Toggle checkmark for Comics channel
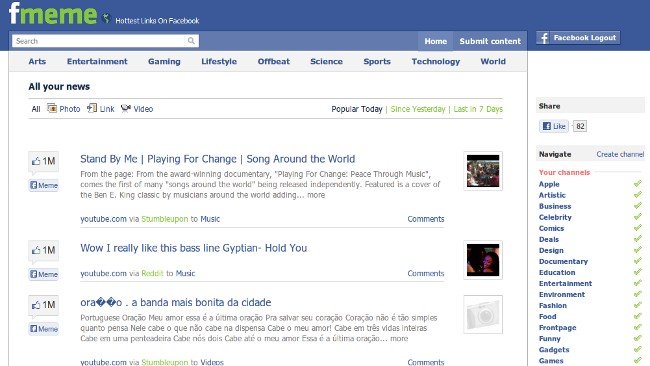The height and width of the screenshot is (366, 650). [x=638, y=228]
